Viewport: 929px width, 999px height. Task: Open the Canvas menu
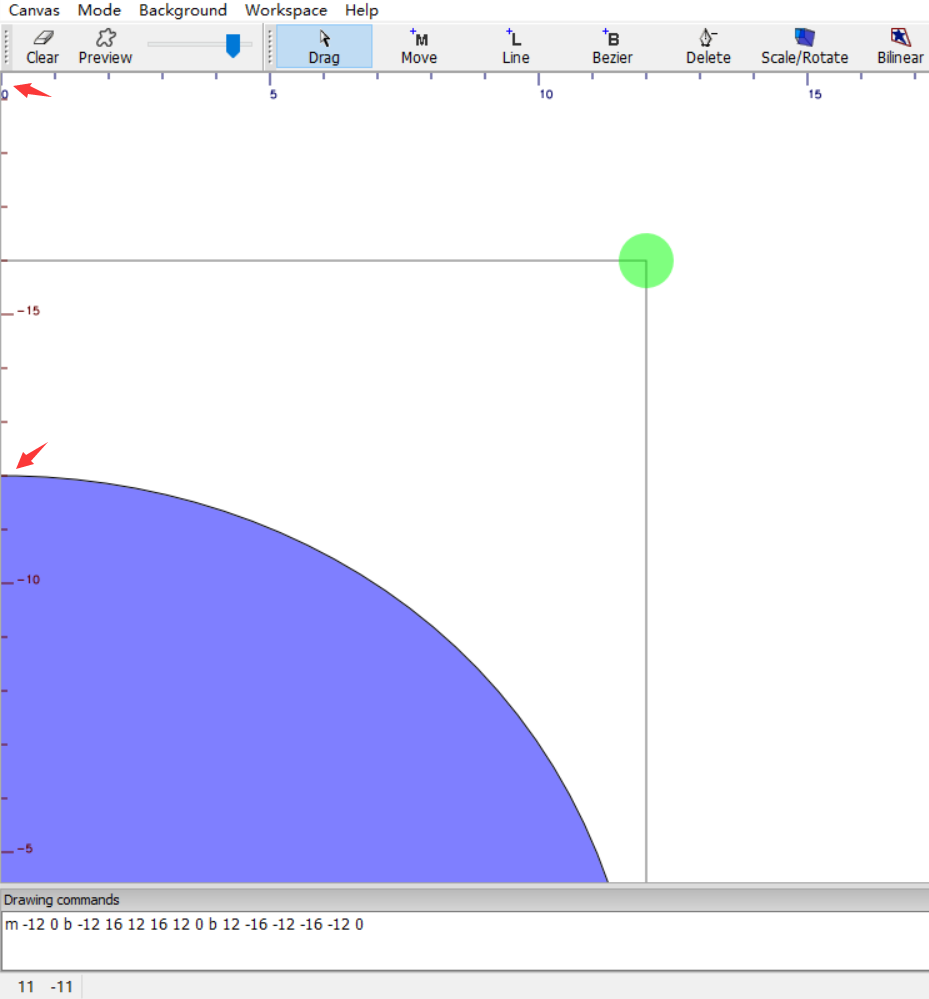pos(34,10)
